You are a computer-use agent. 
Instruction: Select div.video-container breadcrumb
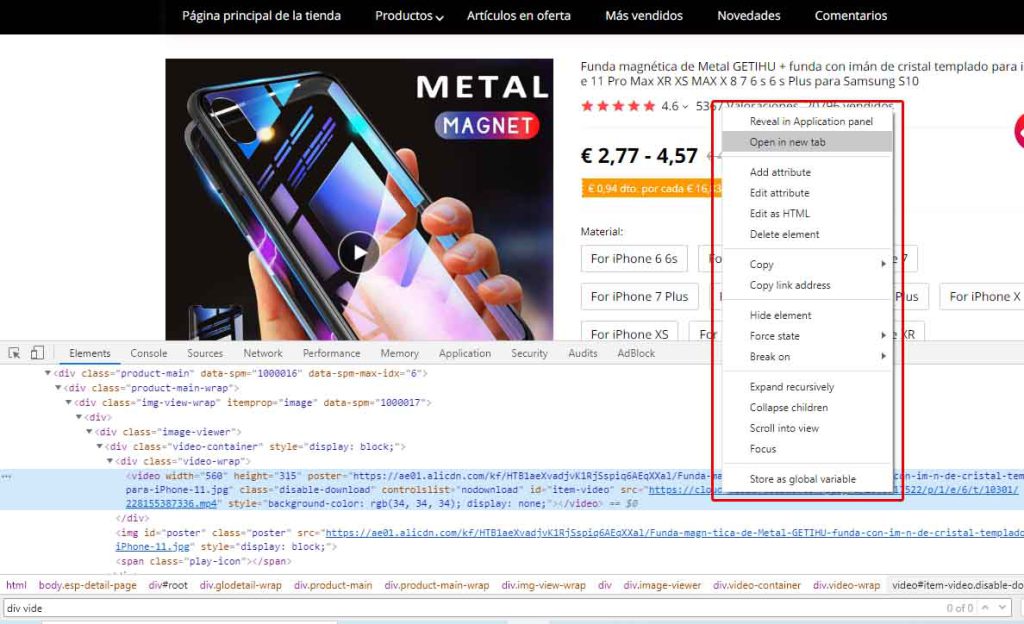coord(757,585)
